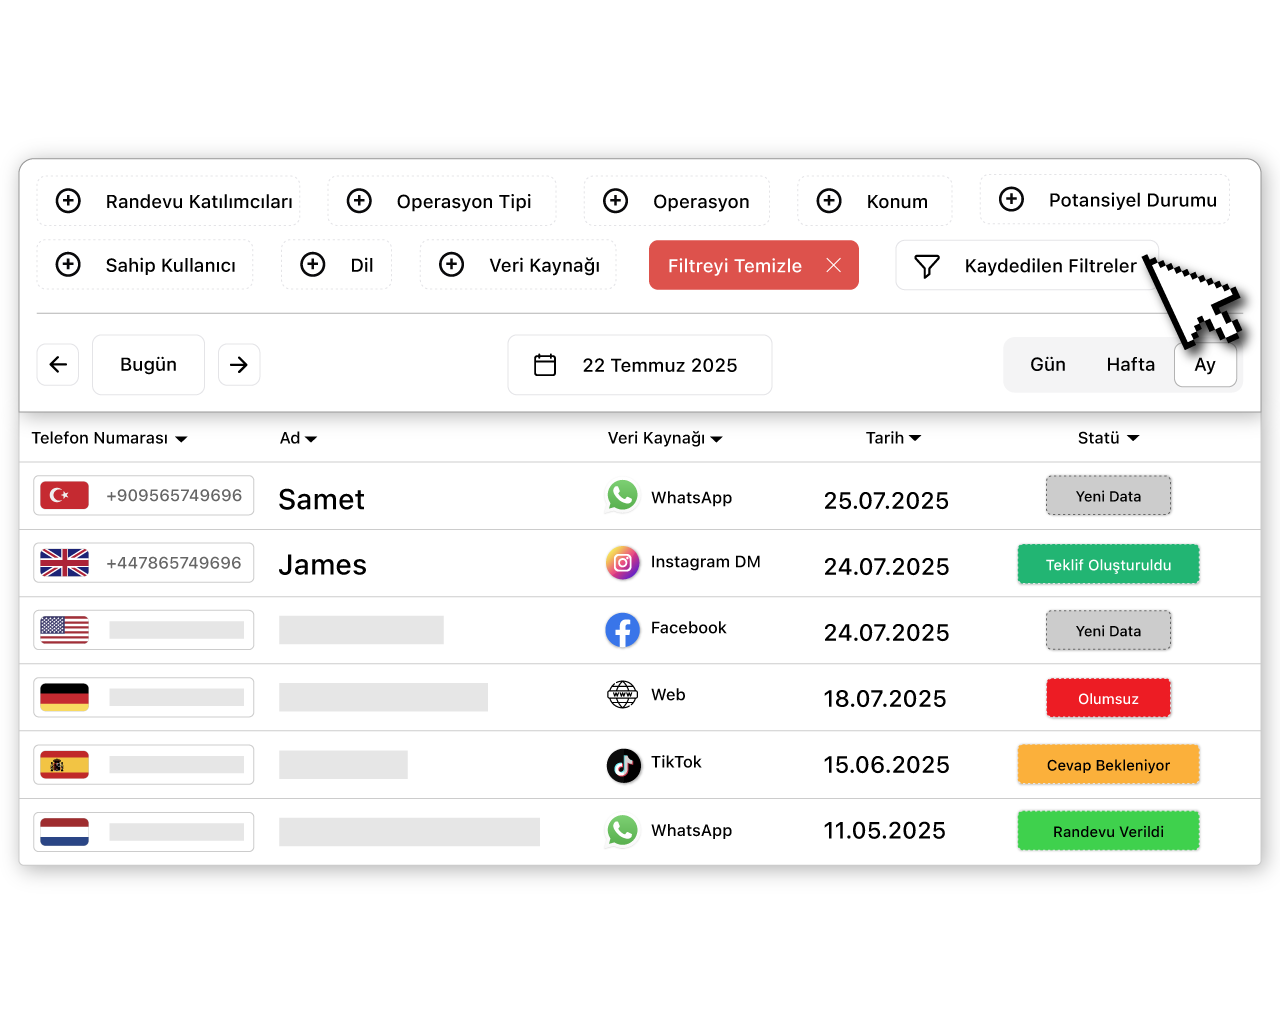Image resolution: width=1280 pixels, height=1024 pixels.
Task: Advance to next date with right arrow
Action: coord(239,365)
